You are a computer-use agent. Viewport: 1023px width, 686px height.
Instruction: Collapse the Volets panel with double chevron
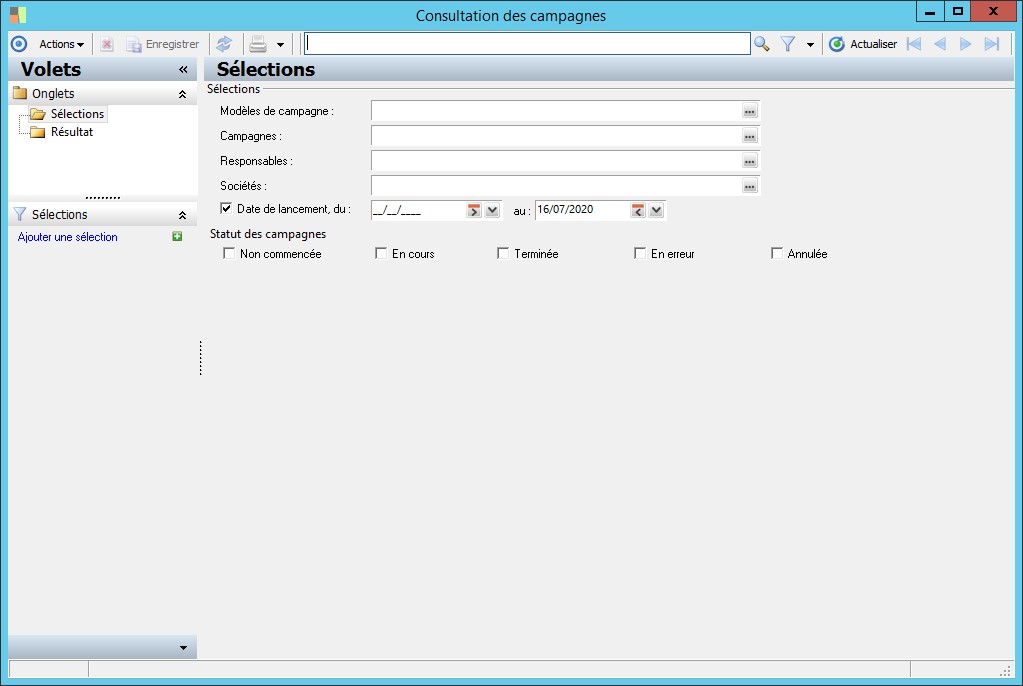[x=183, y=69]
